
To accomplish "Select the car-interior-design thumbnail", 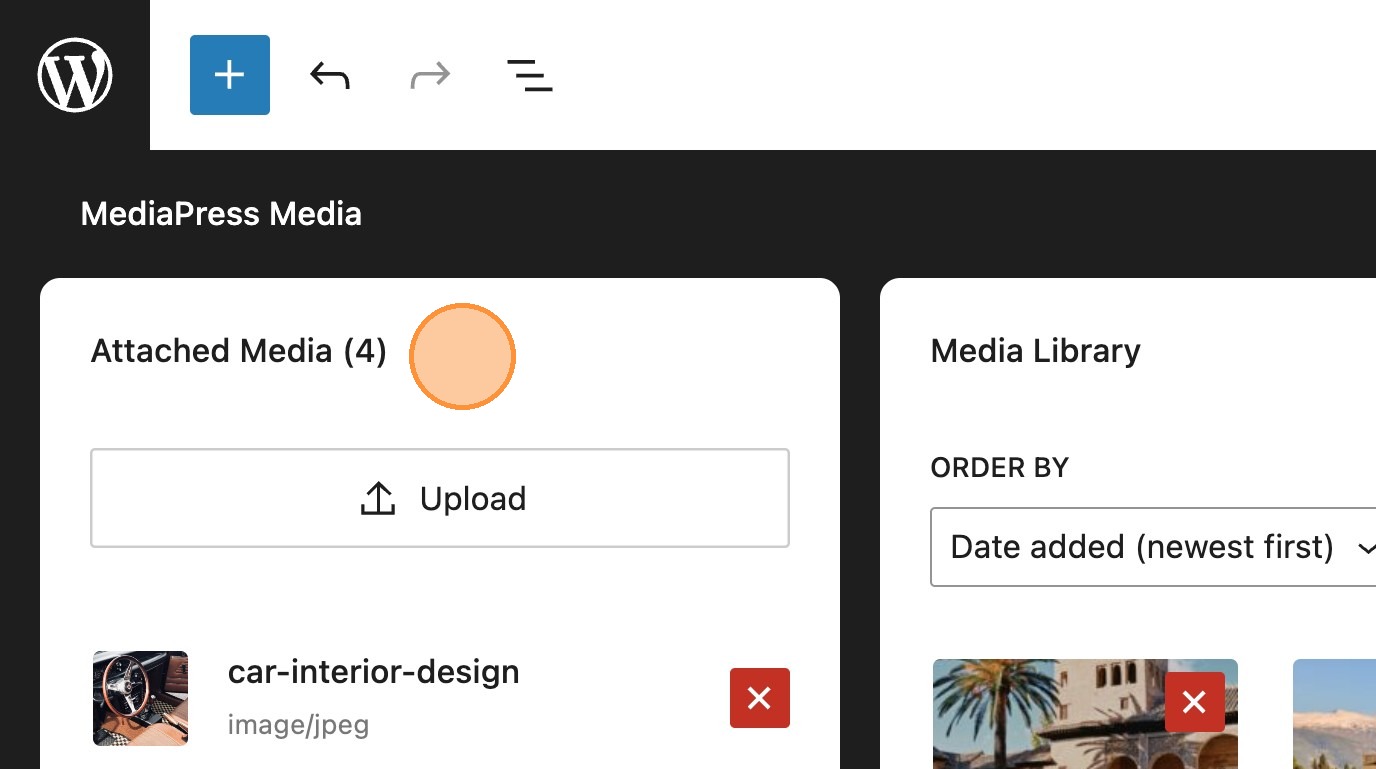I will coord(140,698).
